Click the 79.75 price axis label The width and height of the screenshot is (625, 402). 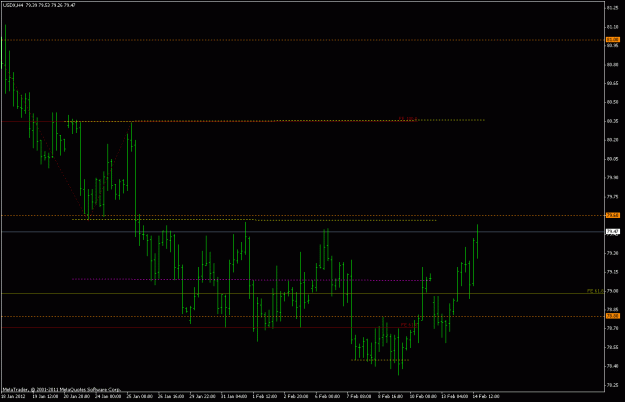tap(613, 197)
